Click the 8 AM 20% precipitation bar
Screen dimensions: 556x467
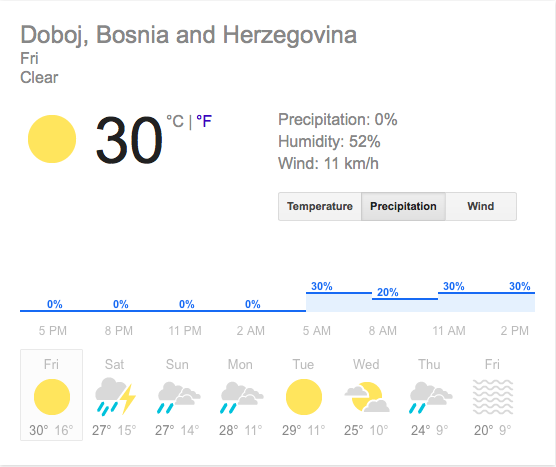click(x=405, y=299)
